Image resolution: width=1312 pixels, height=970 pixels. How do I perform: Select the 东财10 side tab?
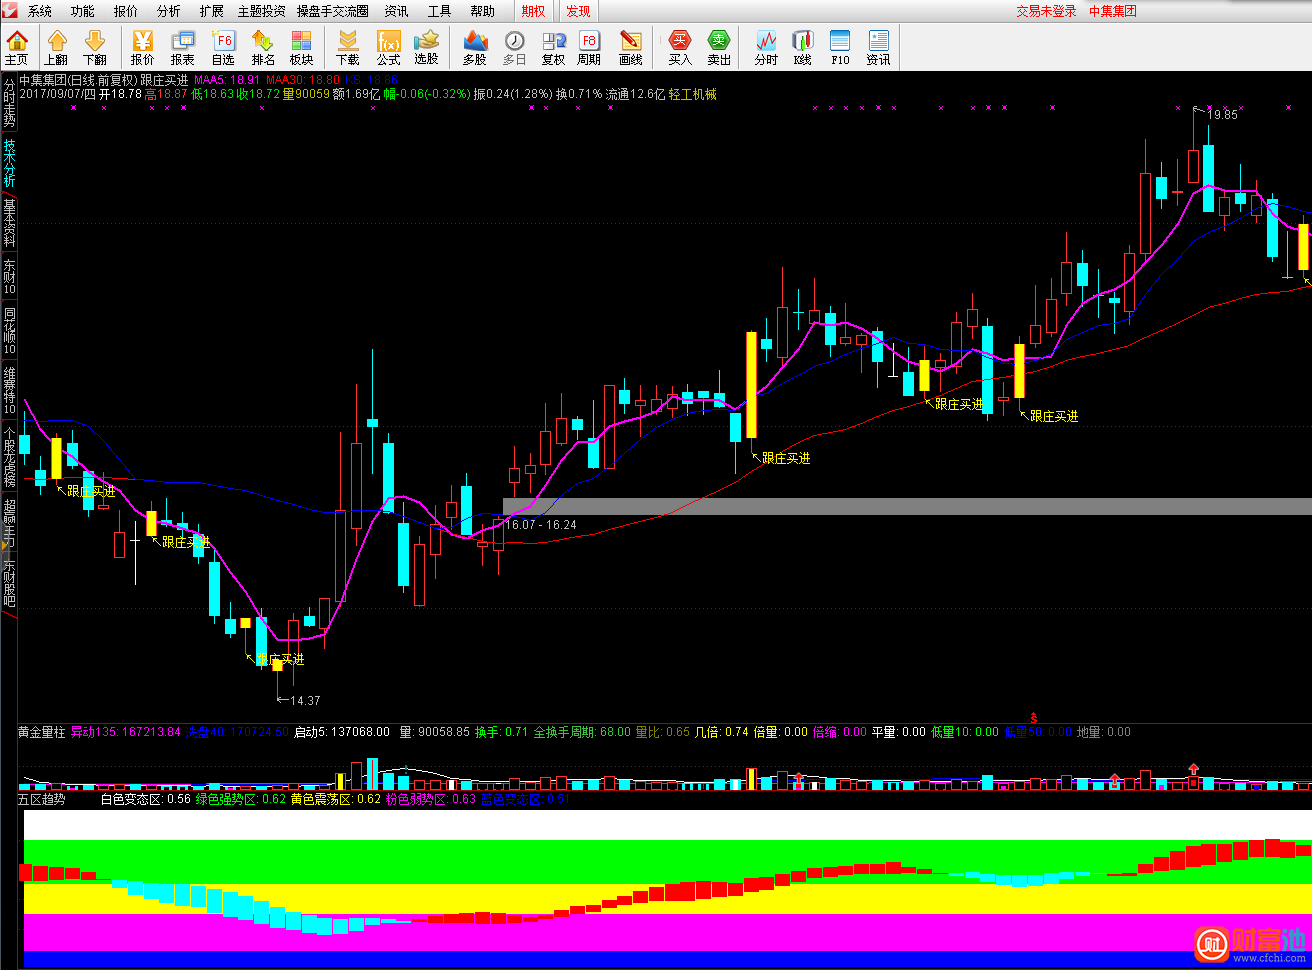(9, 277)
